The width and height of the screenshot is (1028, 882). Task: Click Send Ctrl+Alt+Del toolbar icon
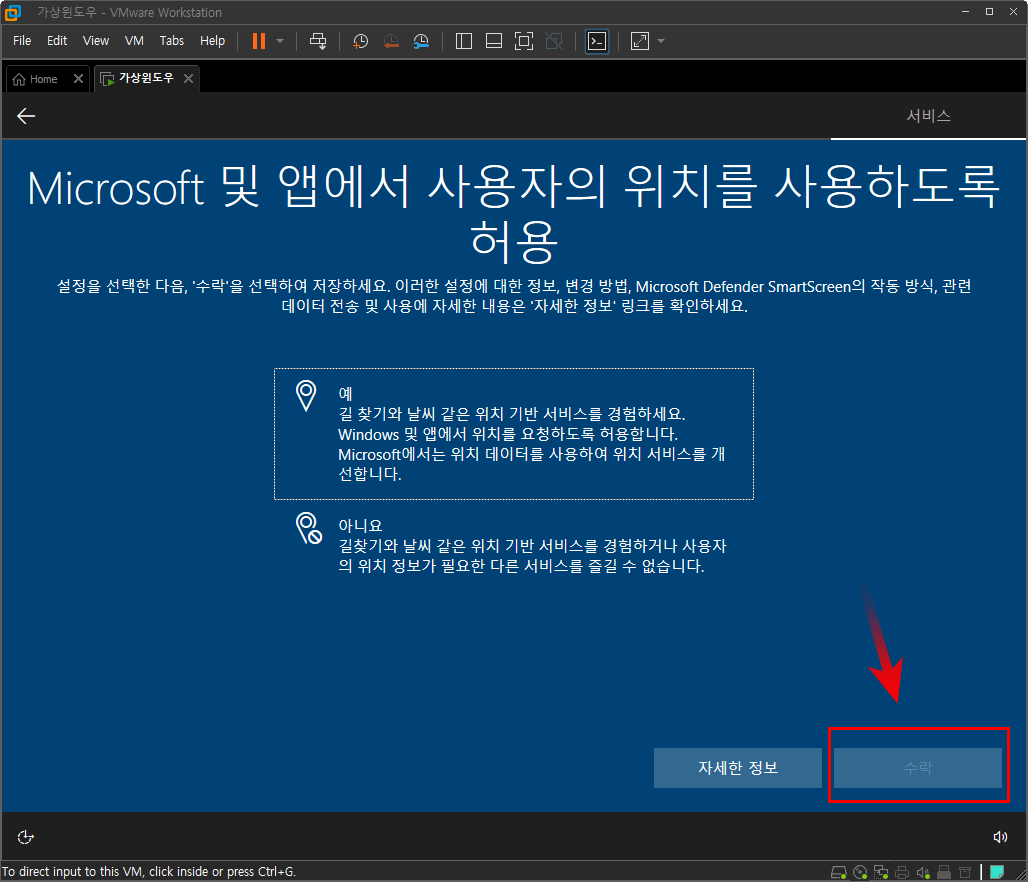point(318,41)
